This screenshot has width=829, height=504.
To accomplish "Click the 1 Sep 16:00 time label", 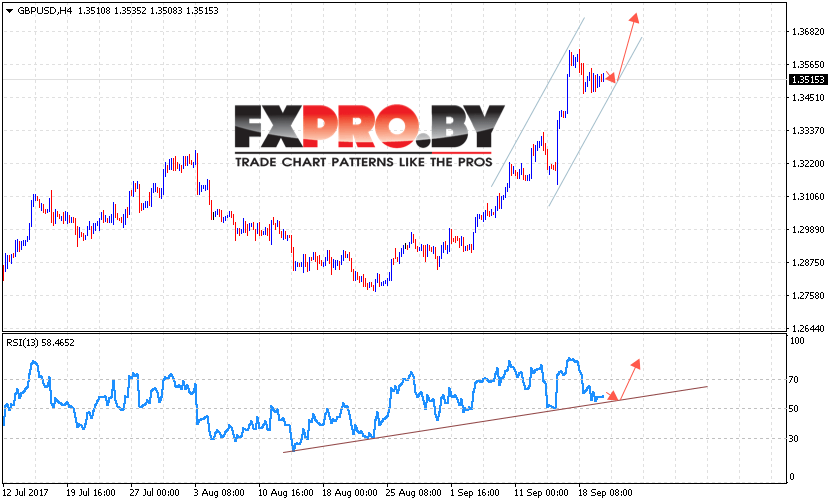I will pyautogui.click(x=475, y=492).
